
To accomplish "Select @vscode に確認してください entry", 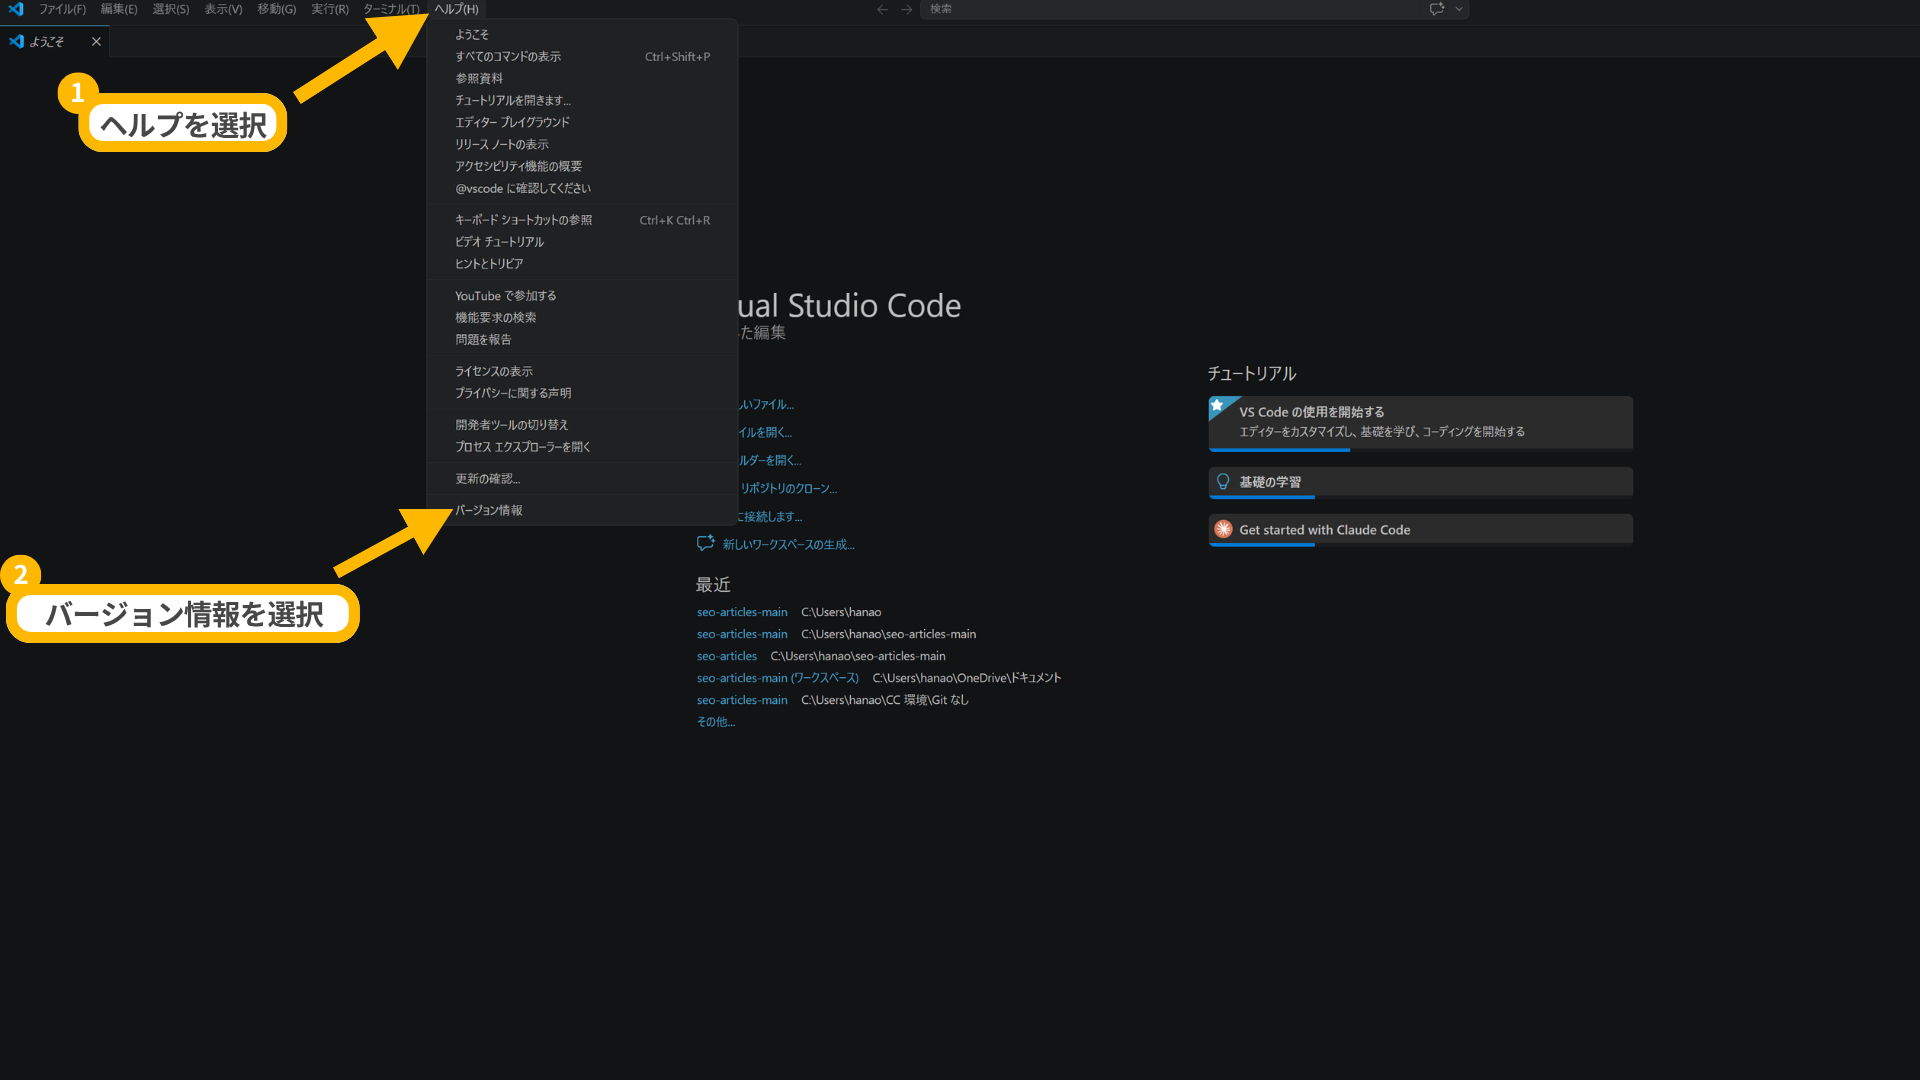I will tap(582, 188).
